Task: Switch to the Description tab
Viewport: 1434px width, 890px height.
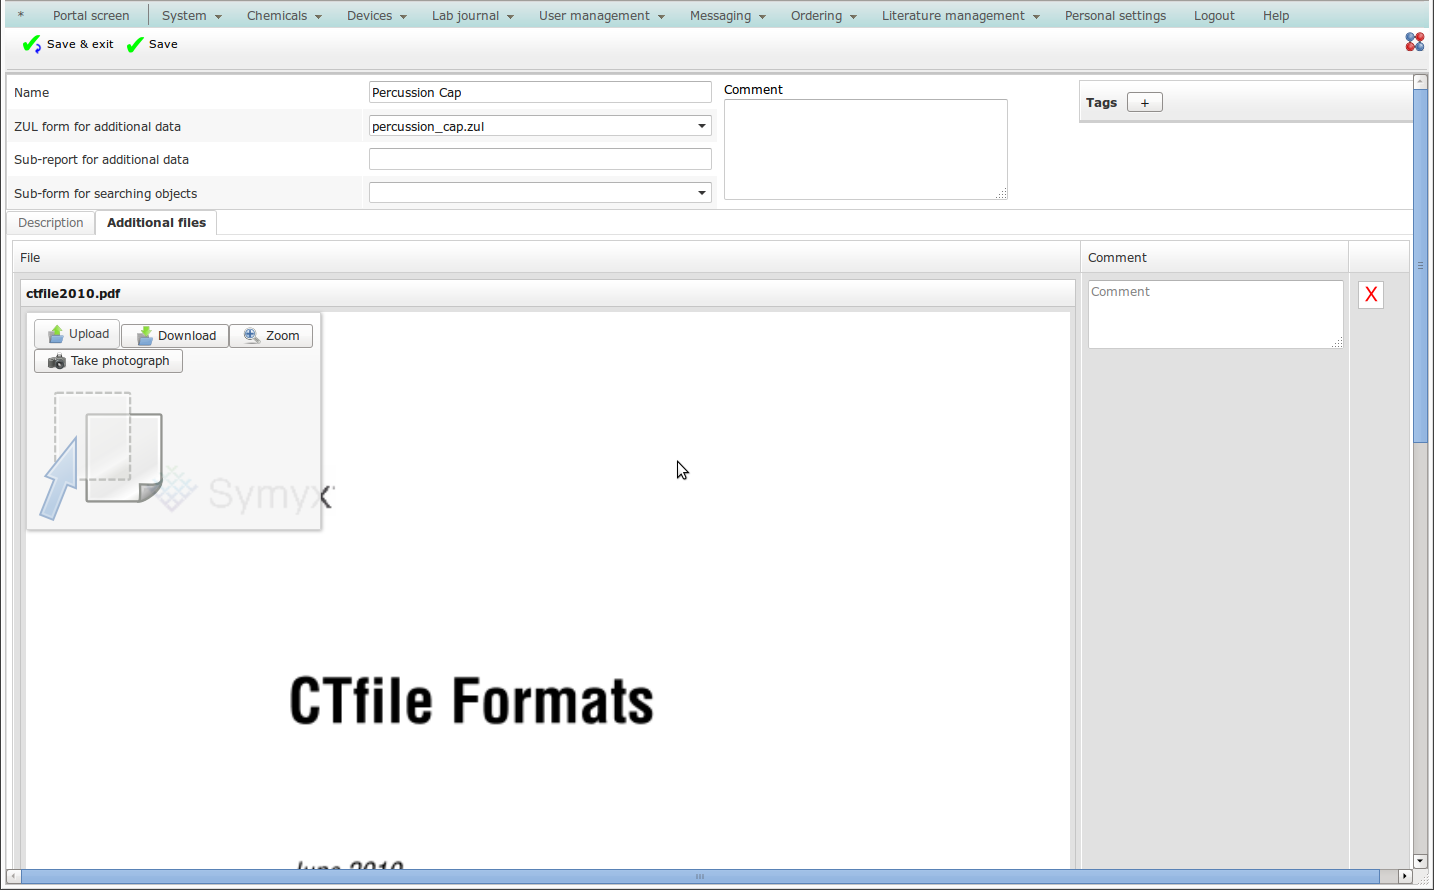Action: (51, 223)
